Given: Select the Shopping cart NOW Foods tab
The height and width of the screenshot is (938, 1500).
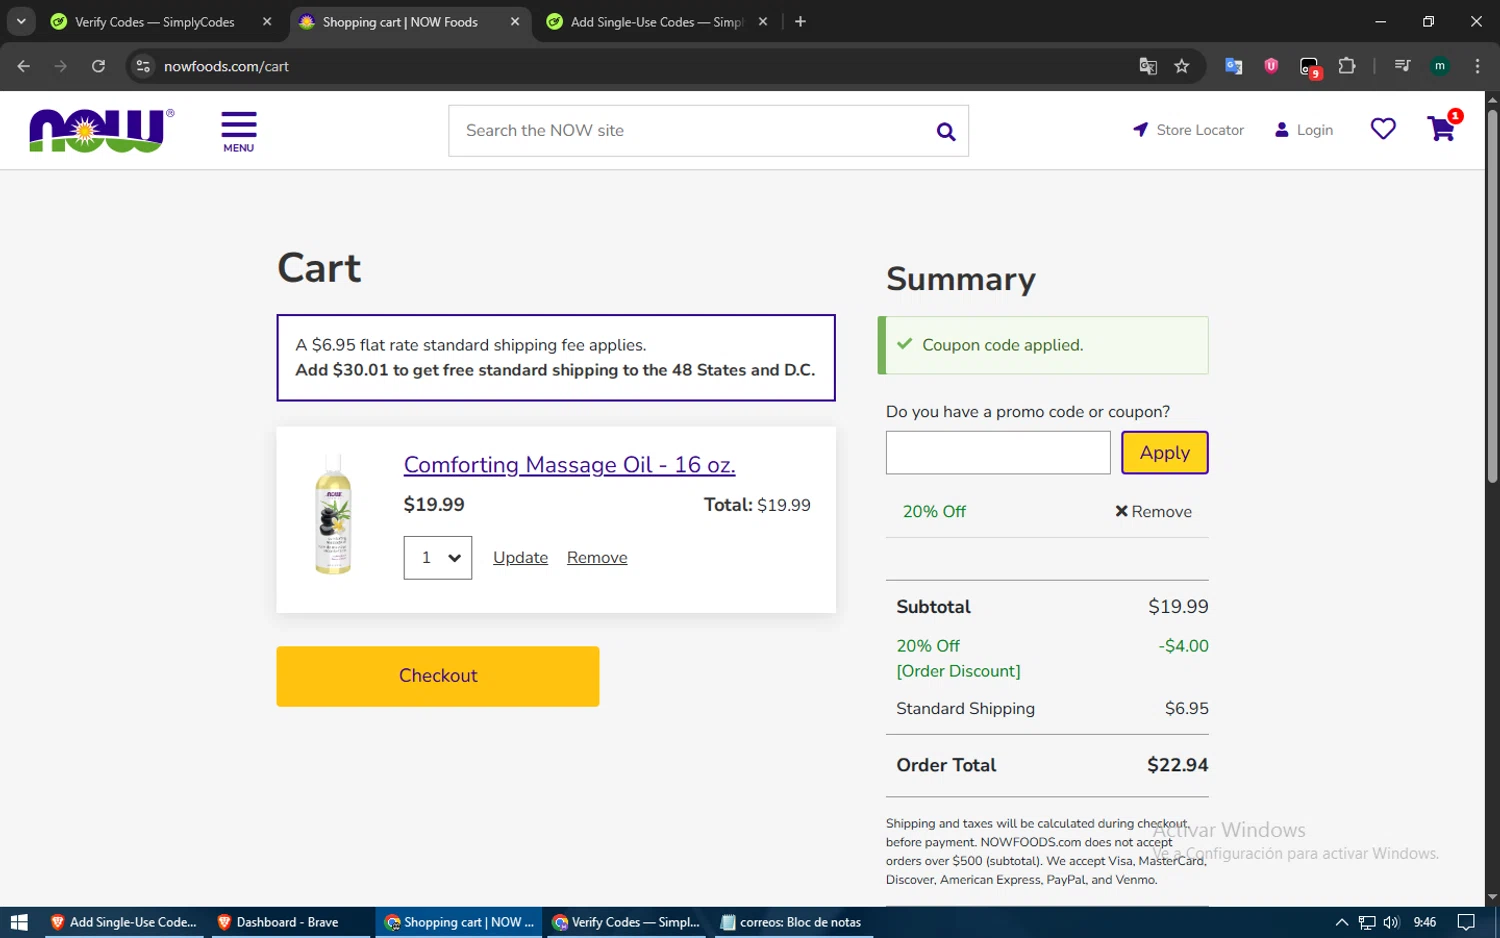Looking at the screenshot, I should (x=408, y=22).
